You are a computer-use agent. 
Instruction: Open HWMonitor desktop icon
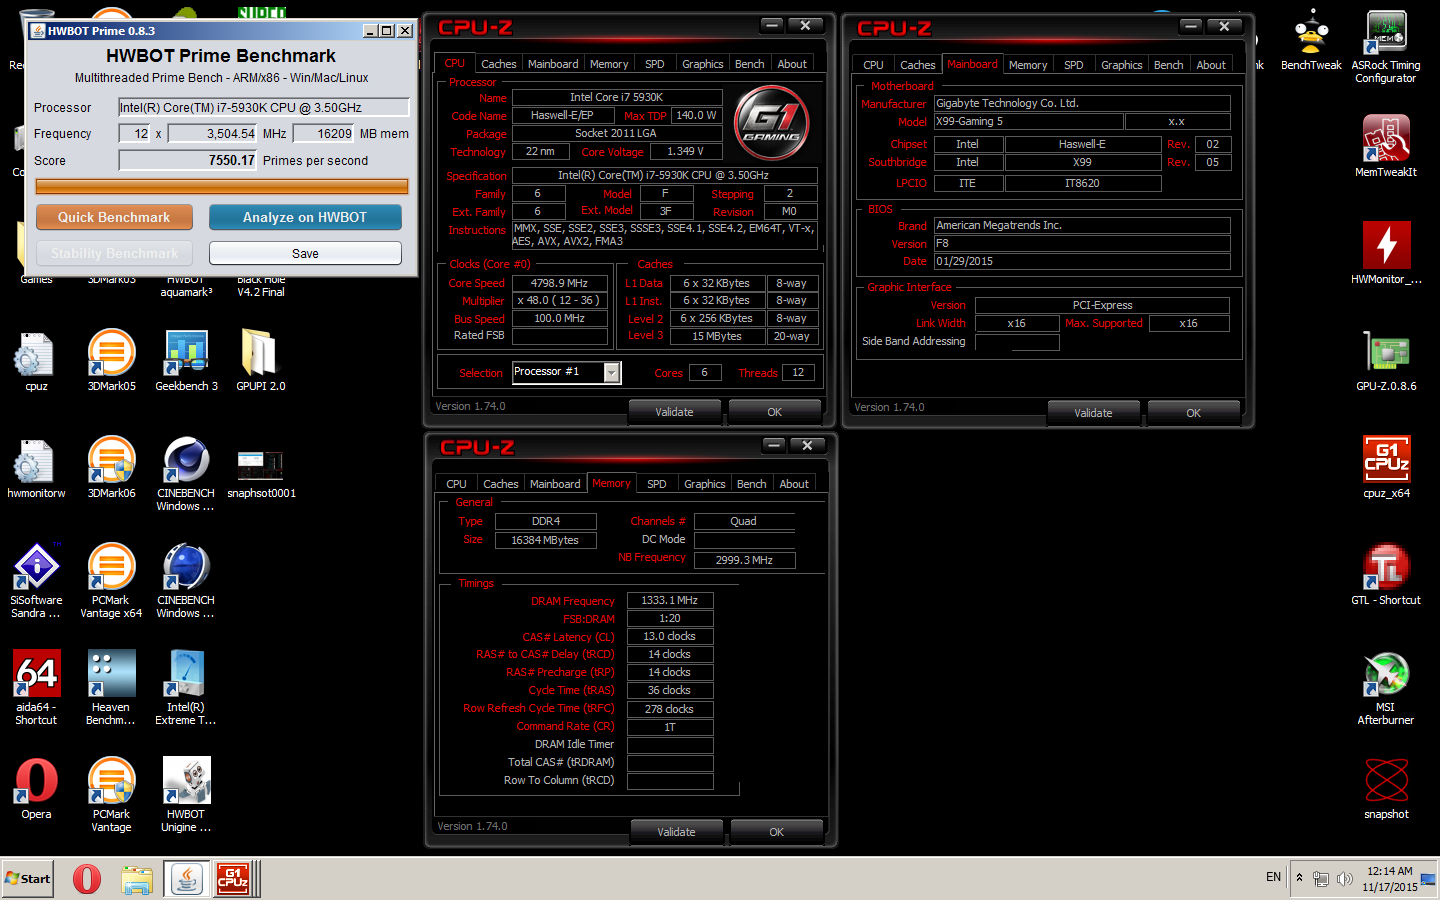pyautogui.click(x=1386, y=253)
